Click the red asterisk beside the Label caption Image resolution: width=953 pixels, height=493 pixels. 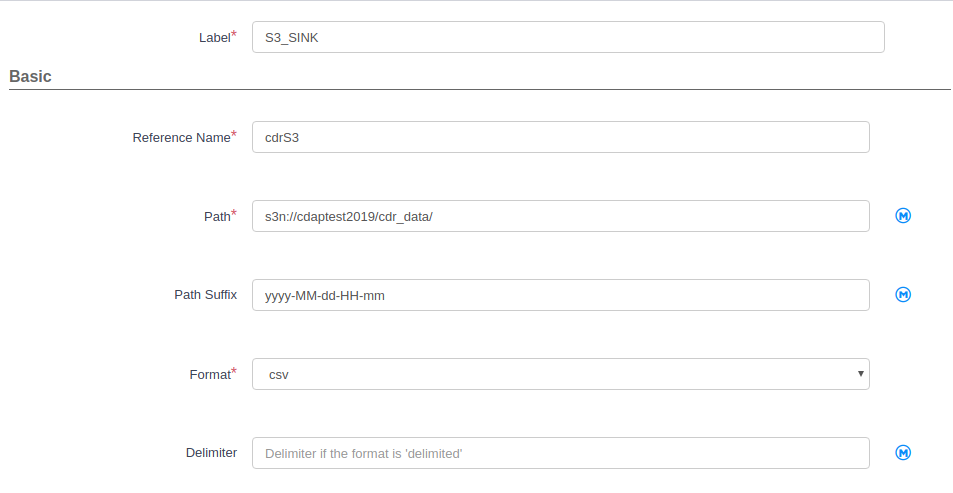(234, 33)
